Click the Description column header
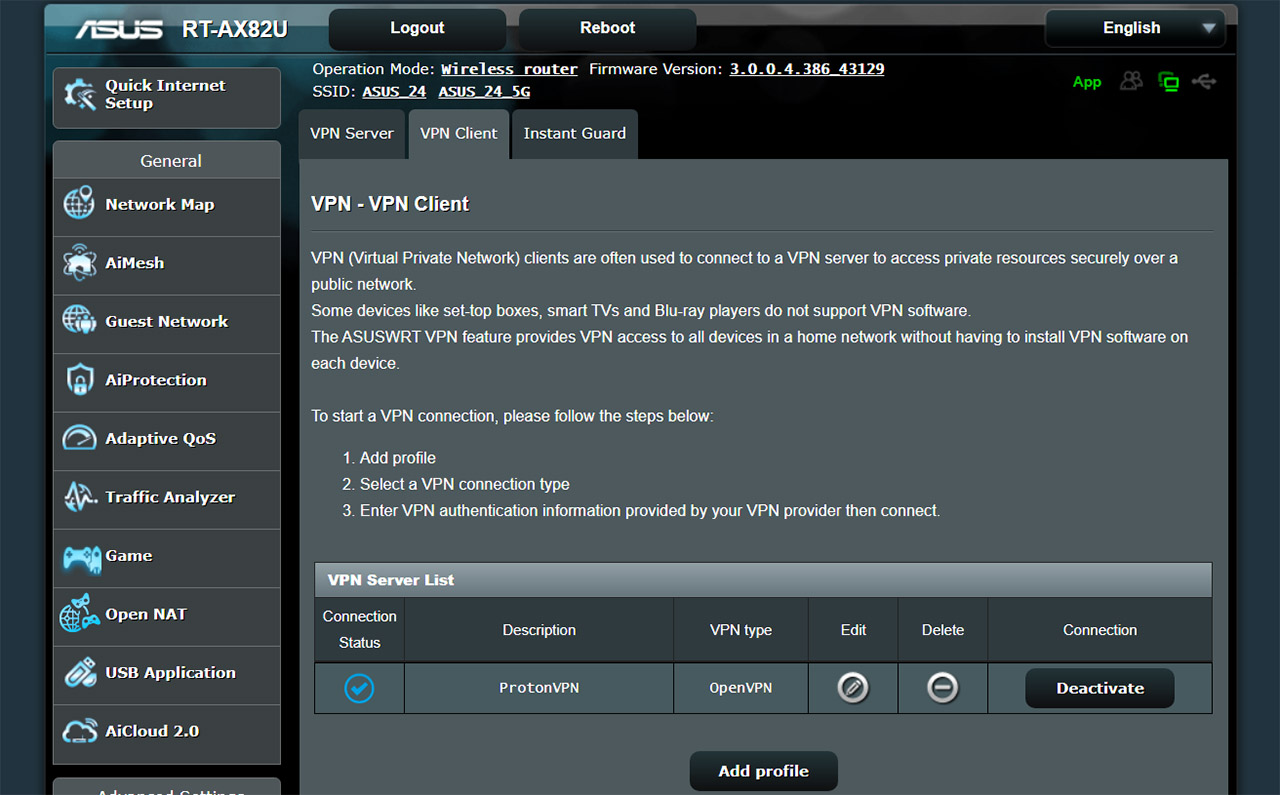Image resolution: width=1280 pixels, height=795 pixels. pos(539,630)
